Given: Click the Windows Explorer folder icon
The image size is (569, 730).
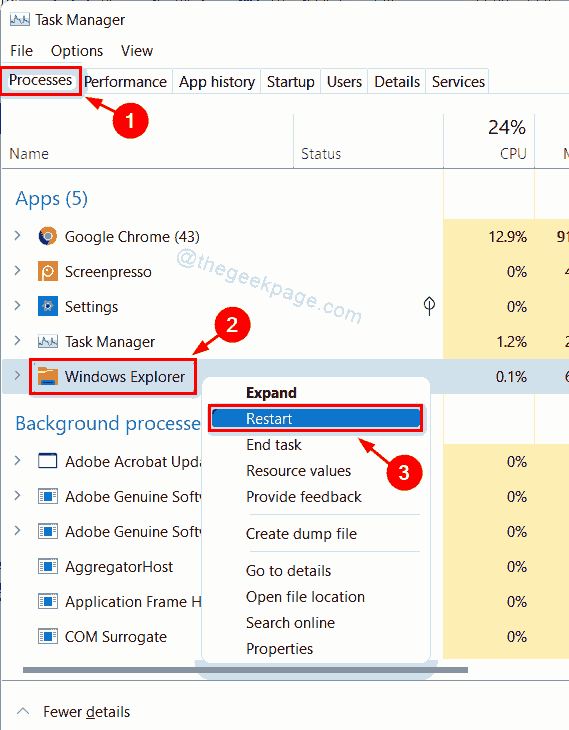Looking at the screenshot, I should click(47, 376).
